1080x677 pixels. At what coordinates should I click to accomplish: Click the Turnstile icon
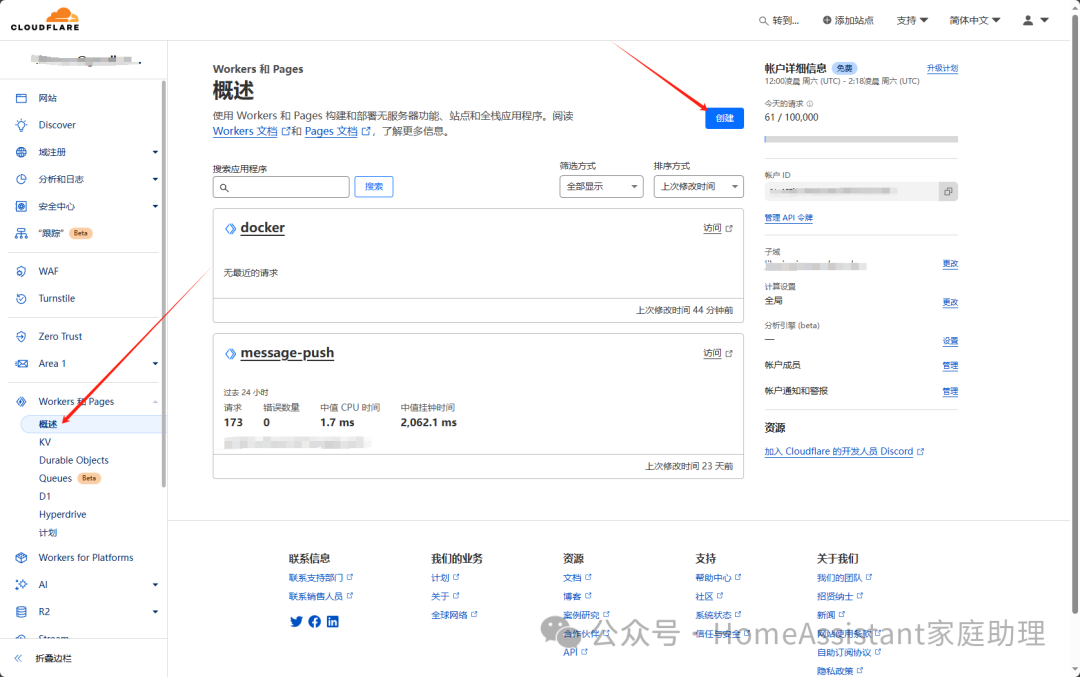(x=21, y=299)
